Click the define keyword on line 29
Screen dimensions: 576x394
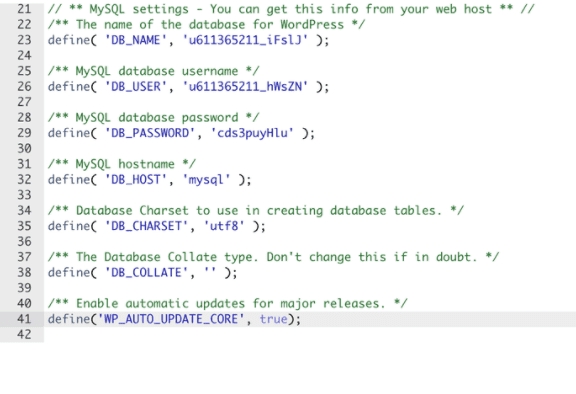69,133
